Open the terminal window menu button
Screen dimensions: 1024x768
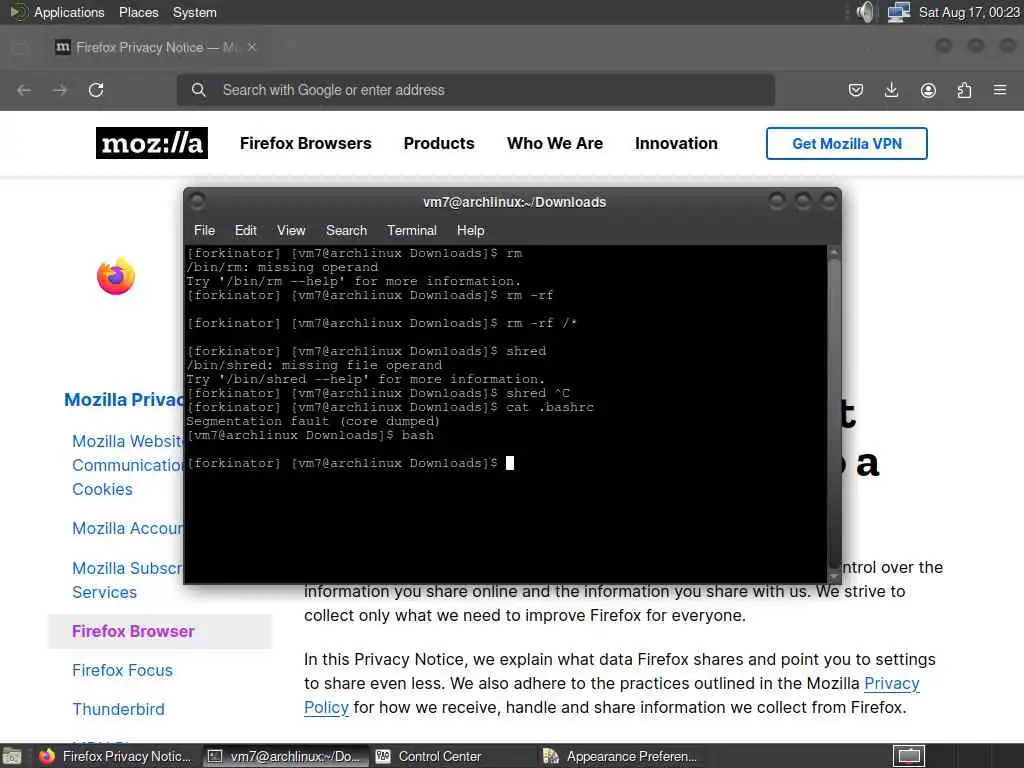coord(197,201)
